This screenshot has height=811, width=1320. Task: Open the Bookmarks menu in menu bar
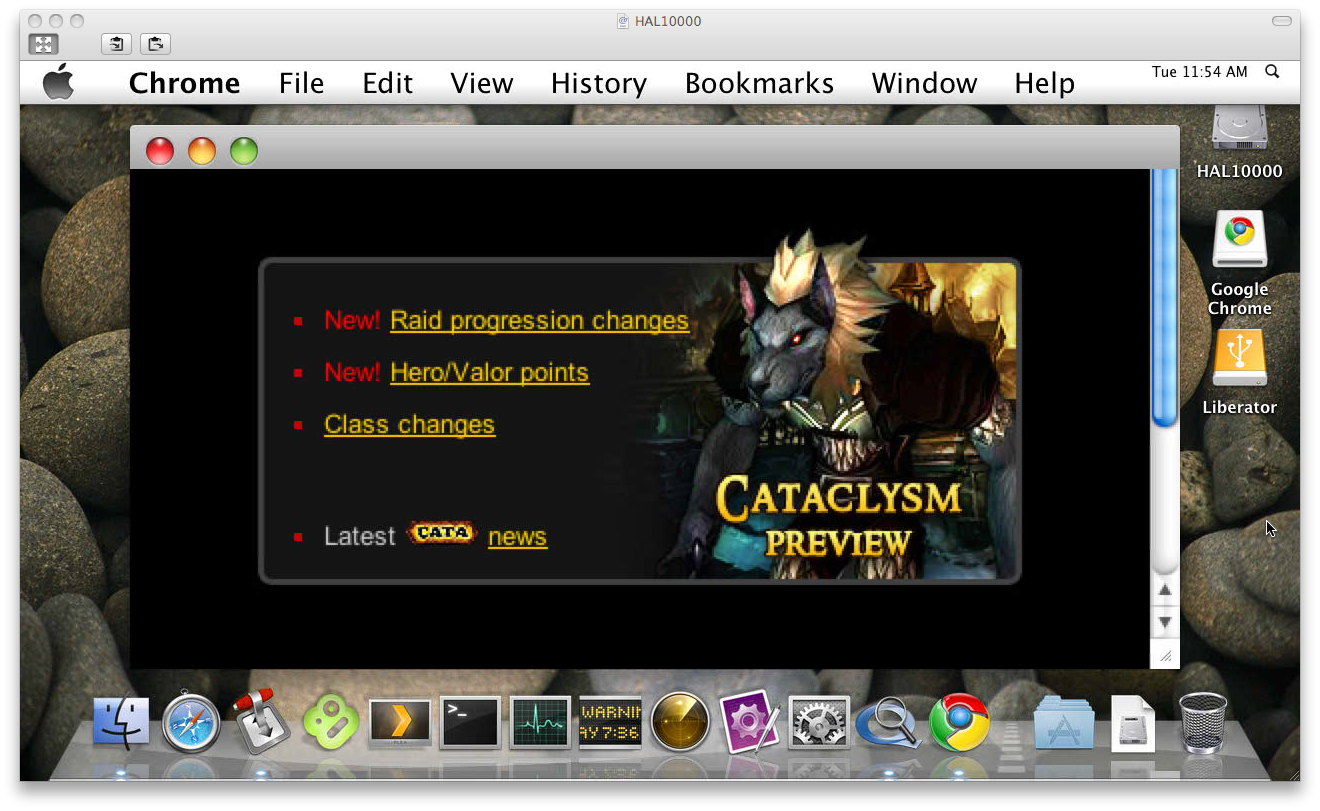(x=759, y=83)
